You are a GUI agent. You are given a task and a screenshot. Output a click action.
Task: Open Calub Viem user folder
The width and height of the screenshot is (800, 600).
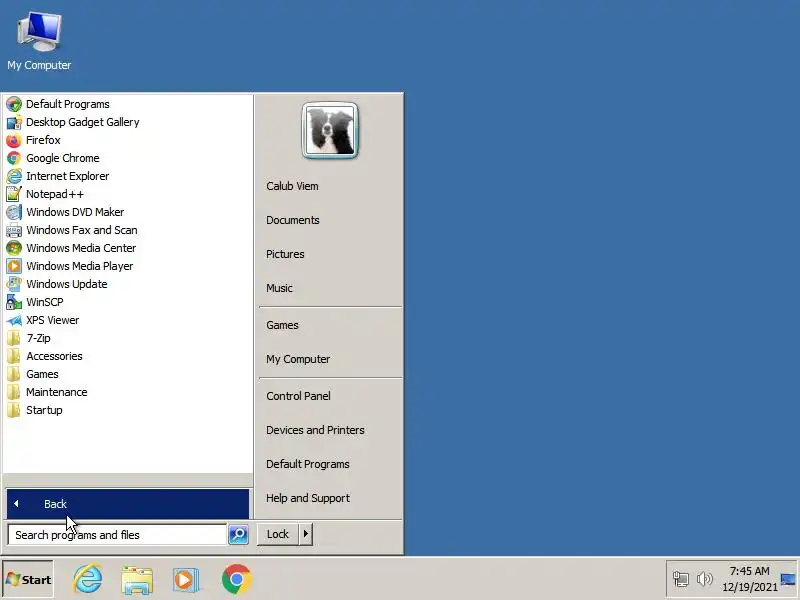tap(292, 186)
